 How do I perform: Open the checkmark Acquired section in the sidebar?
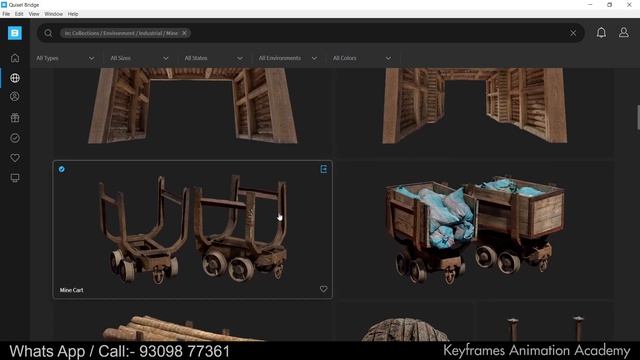[15, 138]
